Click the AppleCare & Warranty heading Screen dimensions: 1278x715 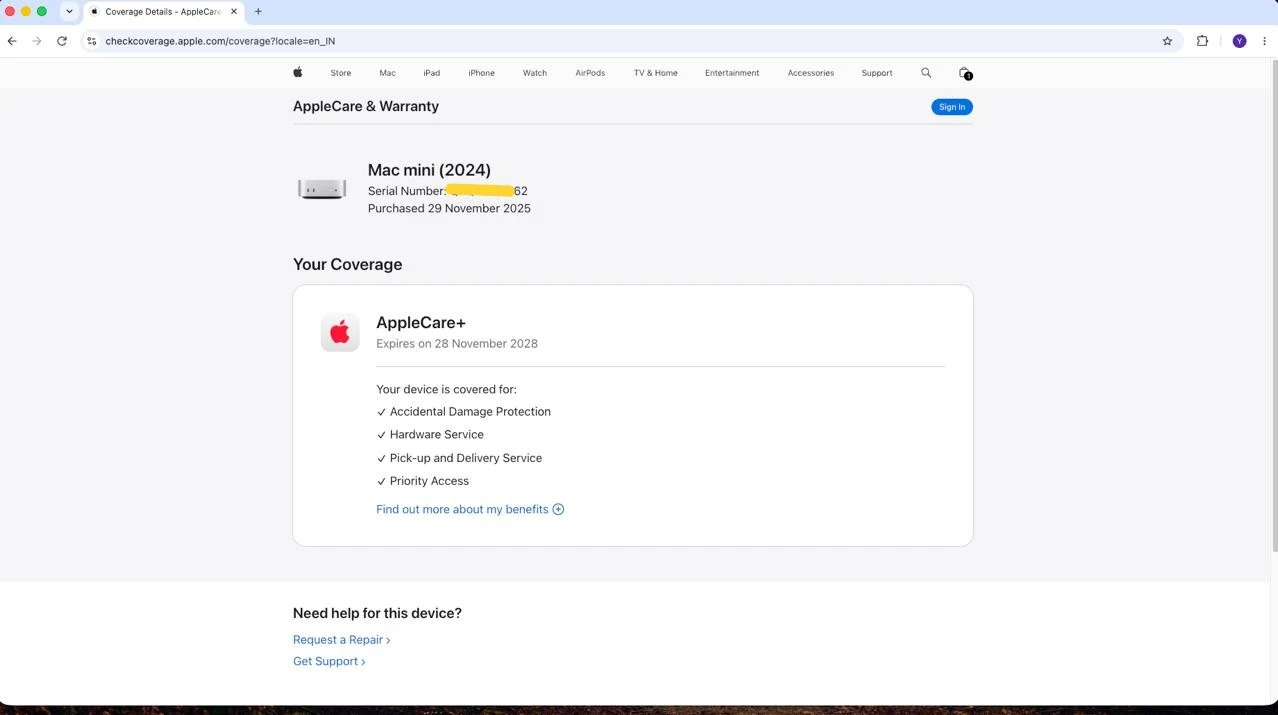pos(366,106)
